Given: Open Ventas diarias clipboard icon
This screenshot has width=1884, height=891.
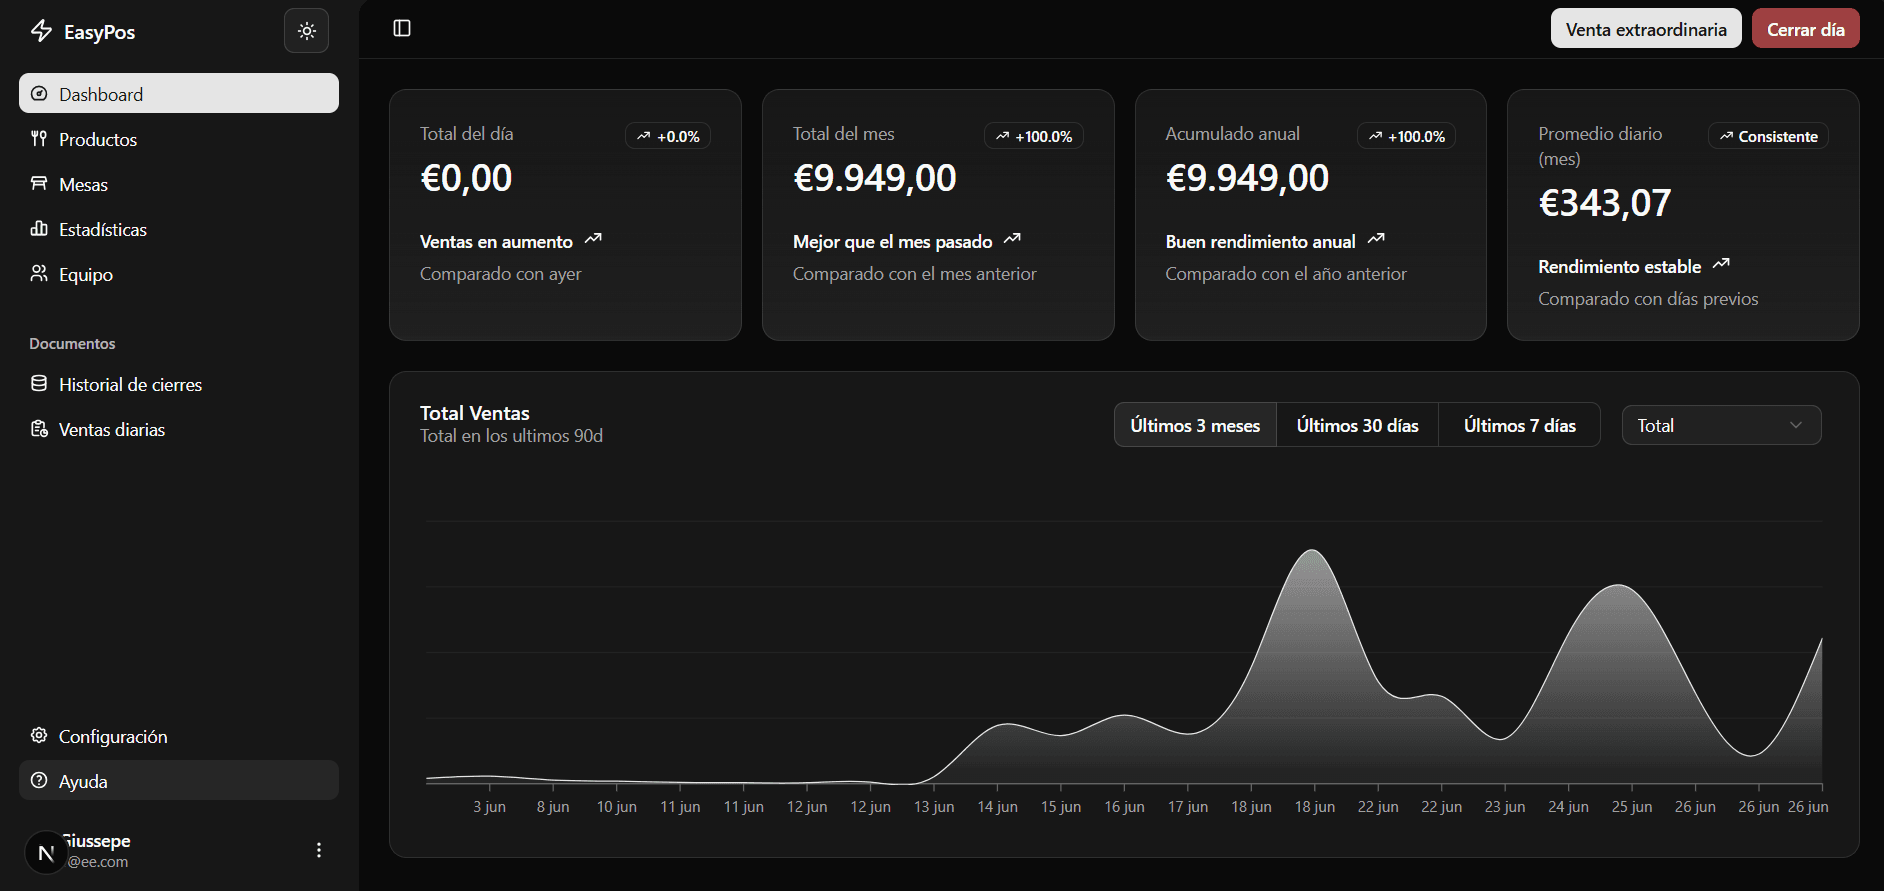Looking at the screenshot, I should pyautogui.click(x=39, y=429).
